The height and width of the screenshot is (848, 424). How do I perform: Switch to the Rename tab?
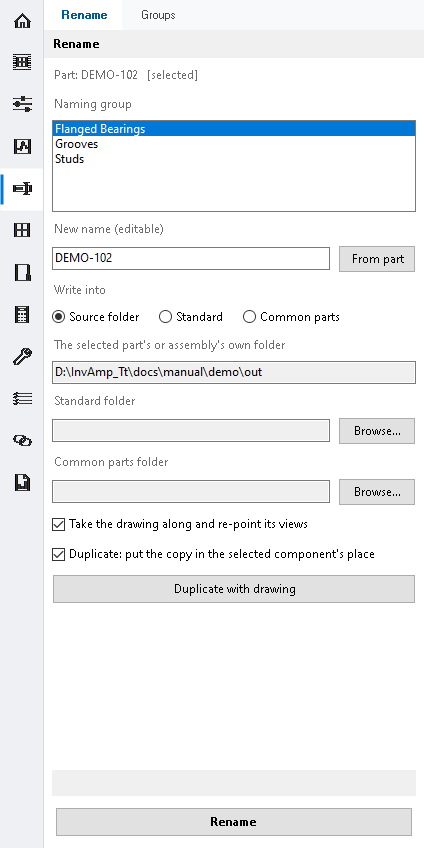tap(84, 15)
